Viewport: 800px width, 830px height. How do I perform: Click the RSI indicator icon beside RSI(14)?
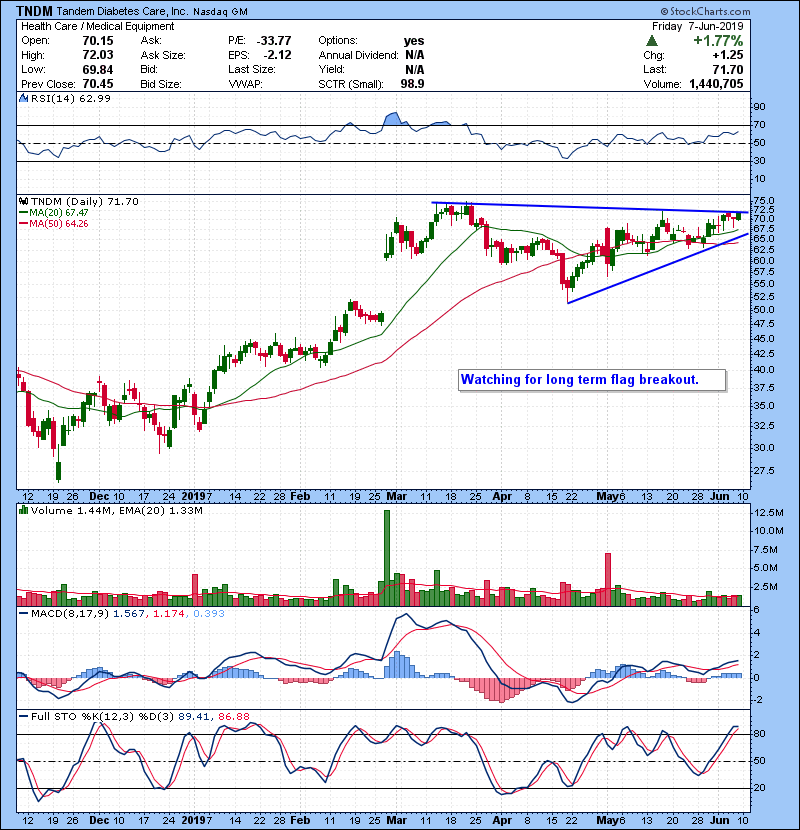(23, 98)
